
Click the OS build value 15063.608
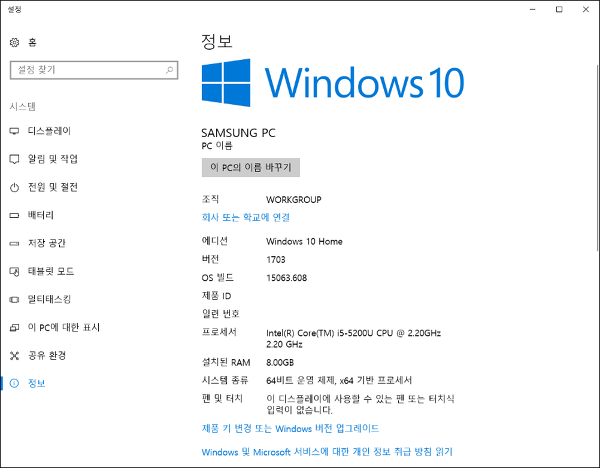tap(286, 278)
